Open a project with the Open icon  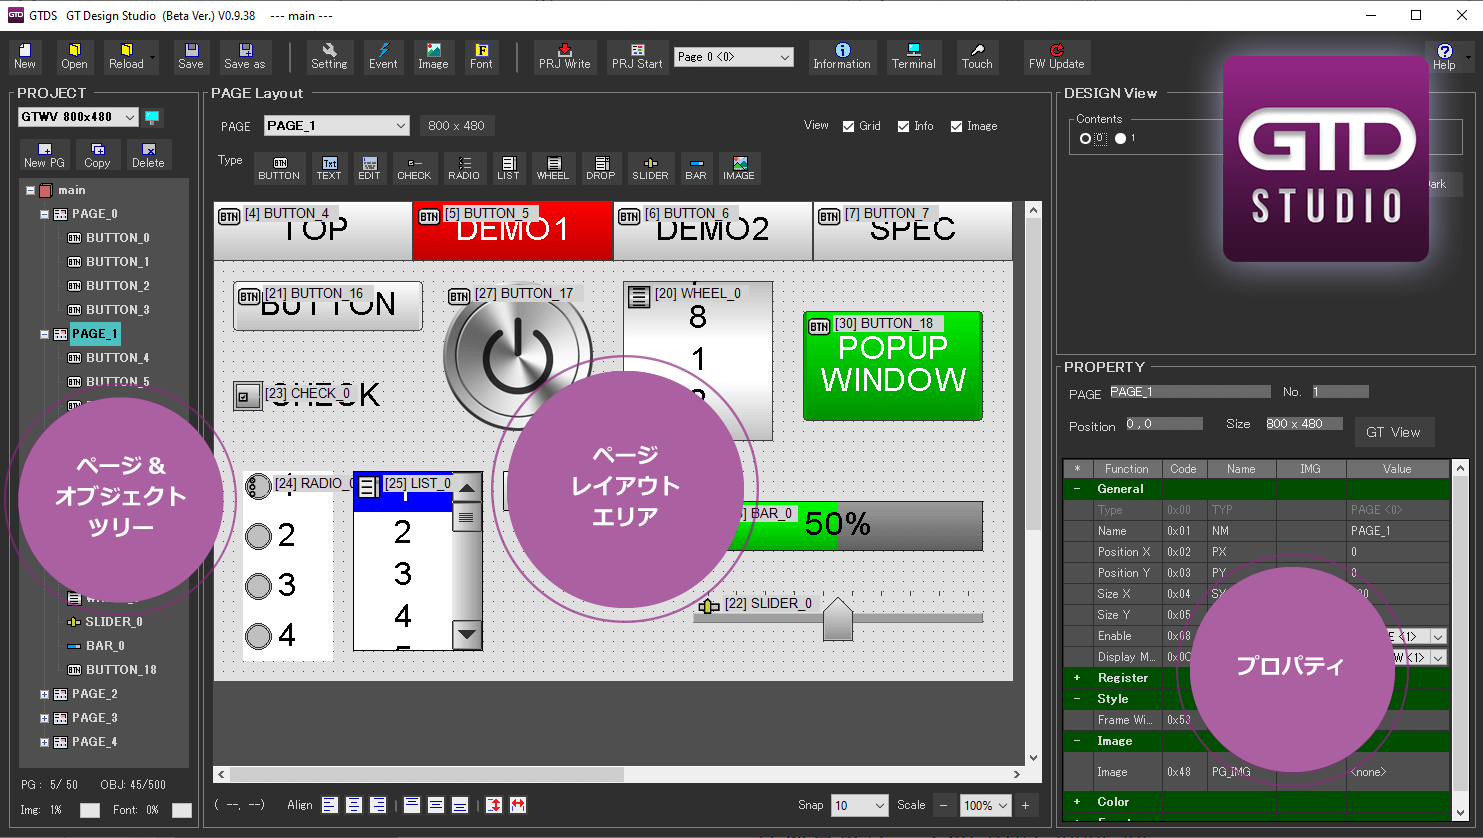point(74,57)
